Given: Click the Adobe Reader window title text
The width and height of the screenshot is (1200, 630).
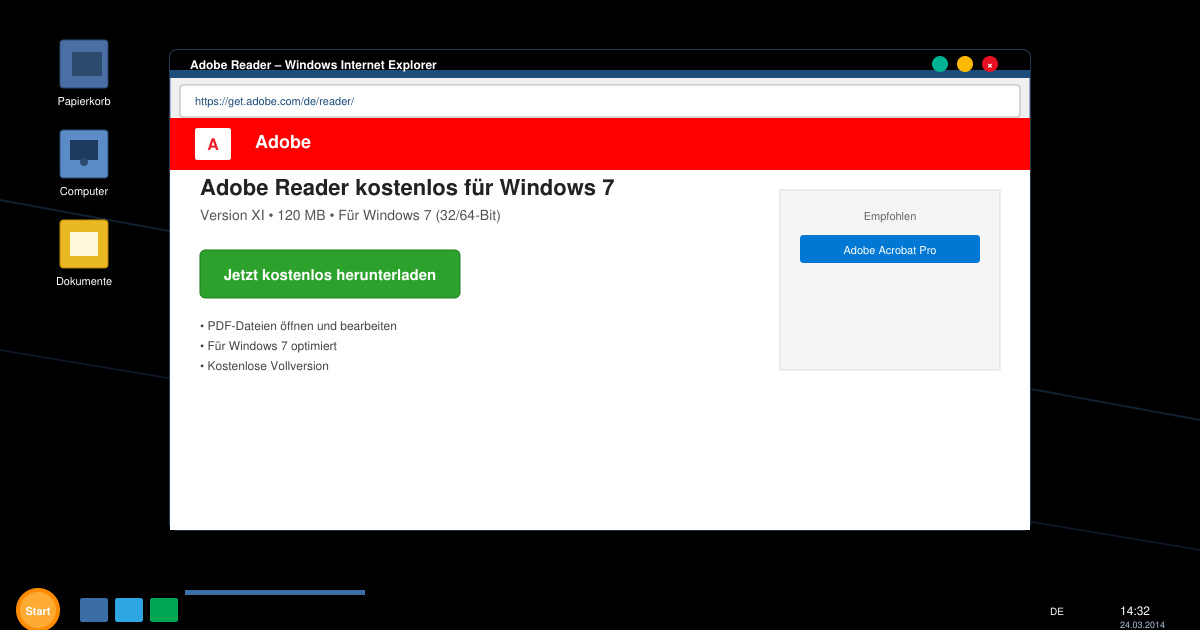Looking at the screenshot, I should (x=313, y=65).
